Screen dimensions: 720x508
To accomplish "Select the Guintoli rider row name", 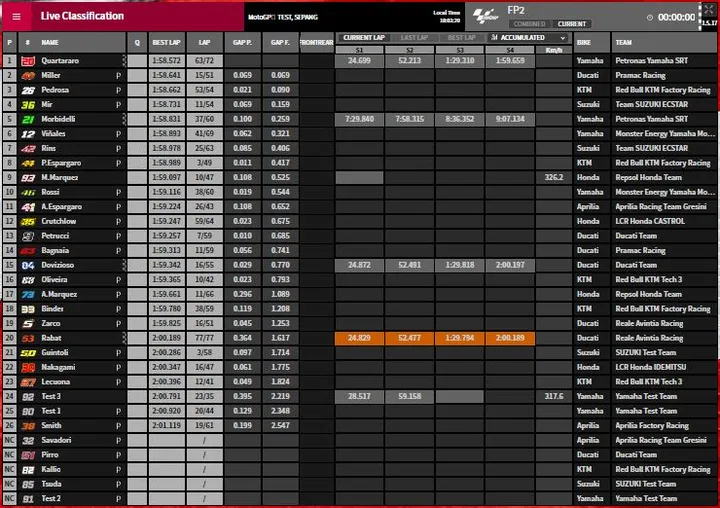I will pos(55,353).
